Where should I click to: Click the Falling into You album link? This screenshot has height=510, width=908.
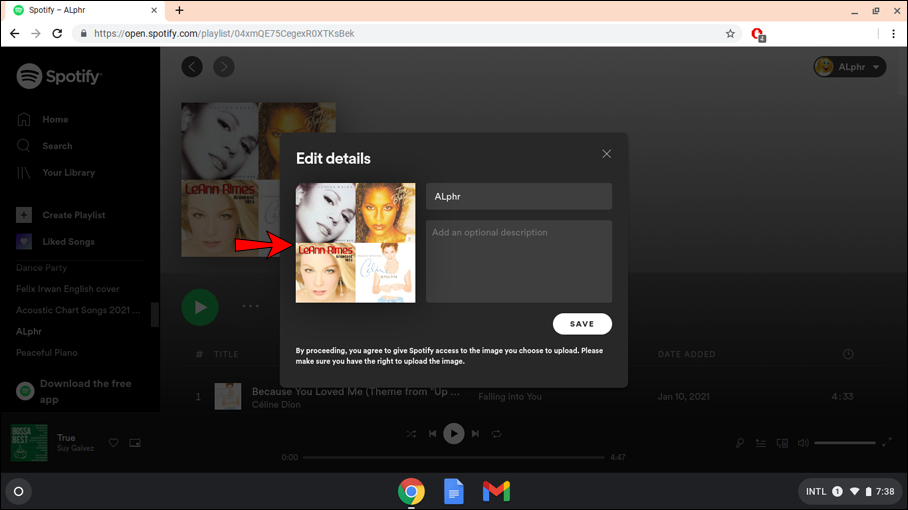[510, 397]
